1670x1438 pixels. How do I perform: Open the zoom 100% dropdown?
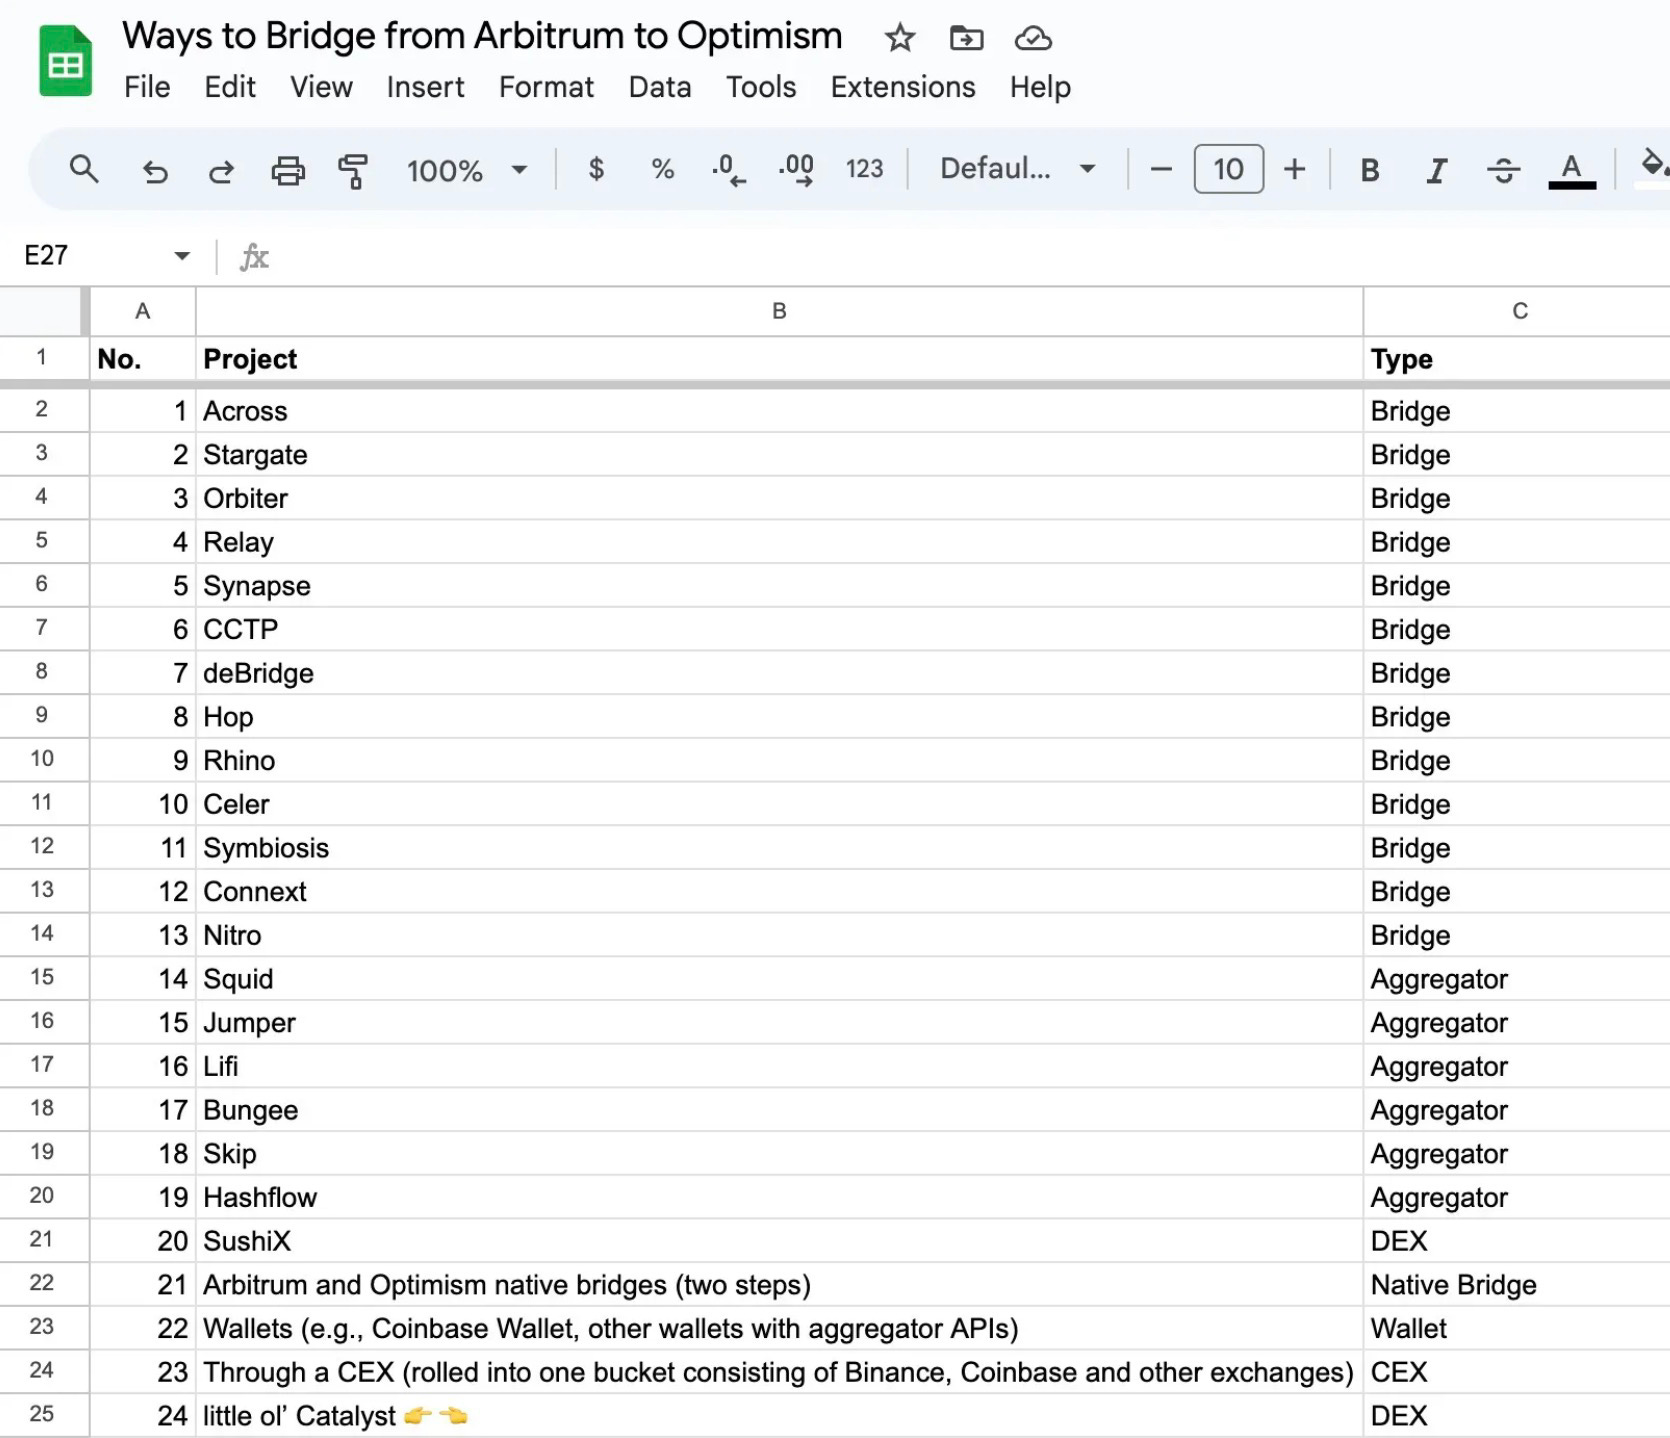pyautogui.click(x=466, y=171)
